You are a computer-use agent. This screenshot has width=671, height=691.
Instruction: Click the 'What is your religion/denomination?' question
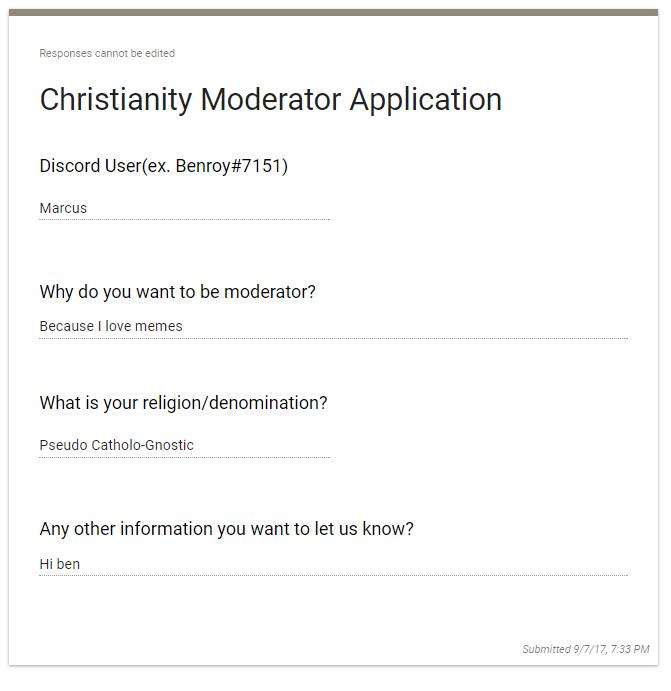tap(183, 403)
